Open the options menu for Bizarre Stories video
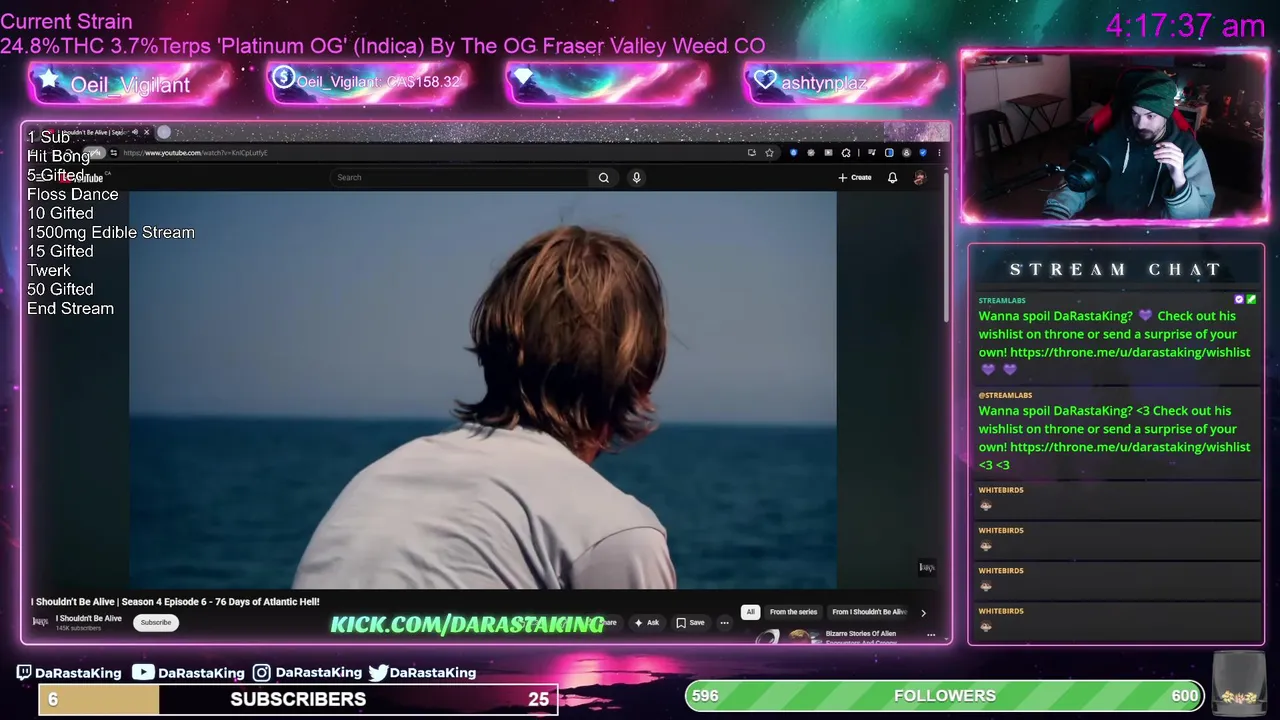The image size is (1280, 720). (x=931, y=635)
